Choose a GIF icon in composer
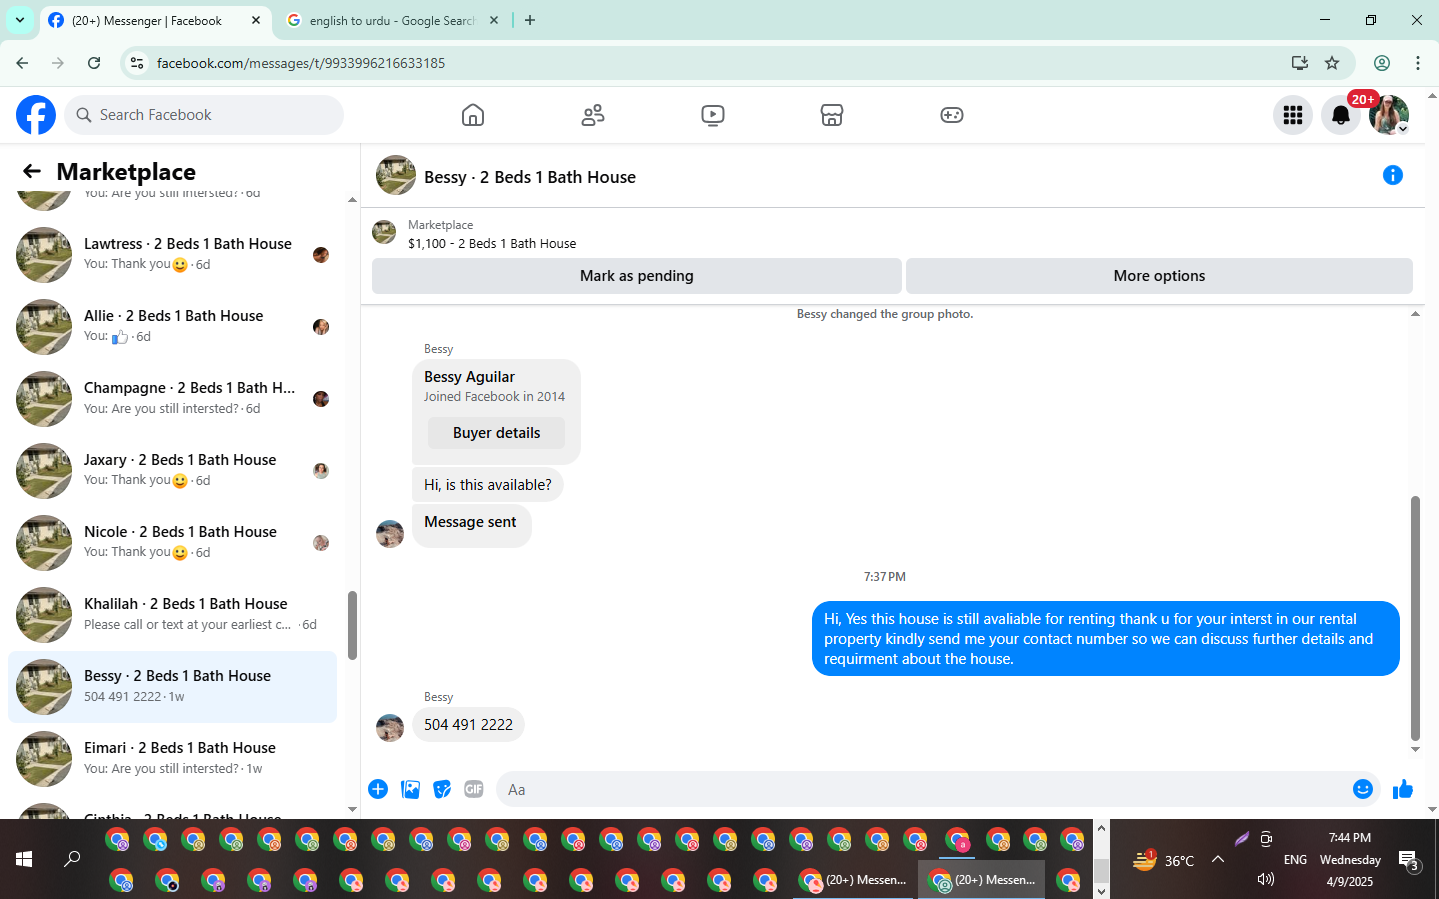1439x899 pixels. pos(474,789)
